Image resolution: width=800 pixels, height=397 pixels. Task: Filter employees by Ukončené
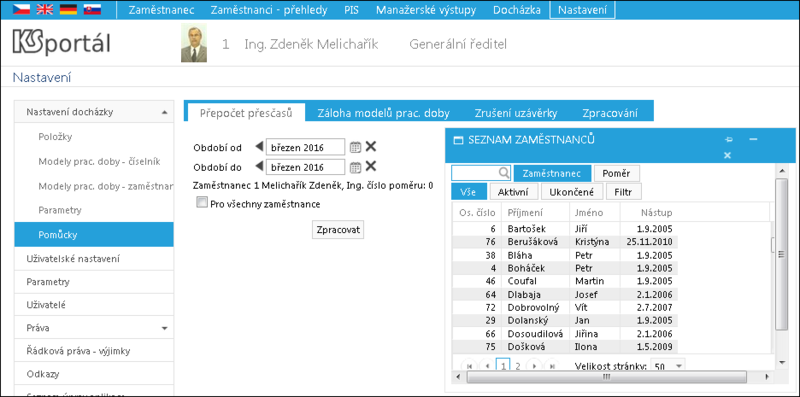[572, 192]
